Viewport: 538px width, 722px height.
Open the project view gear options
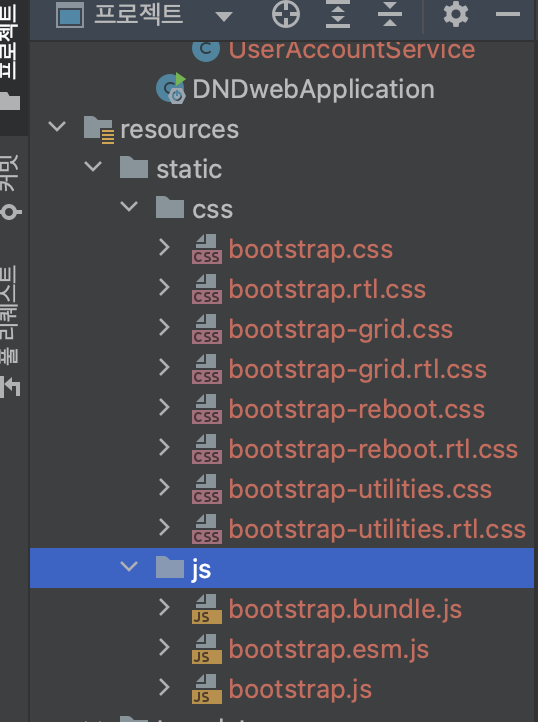456,14
